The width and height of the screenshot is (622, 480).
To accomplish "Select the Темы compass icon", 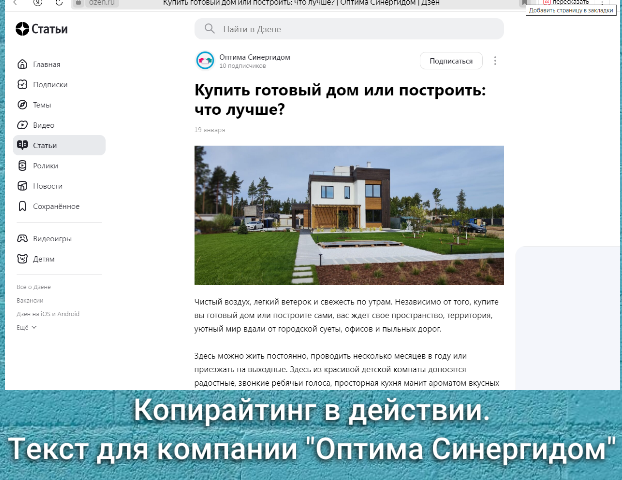I will [x=22, y=104].
